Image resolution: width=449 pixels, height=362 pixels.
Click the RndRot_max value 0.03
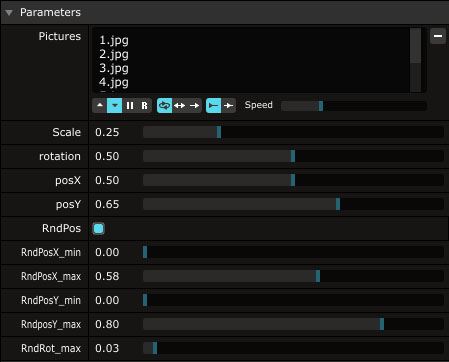click(x=107, y=348)
